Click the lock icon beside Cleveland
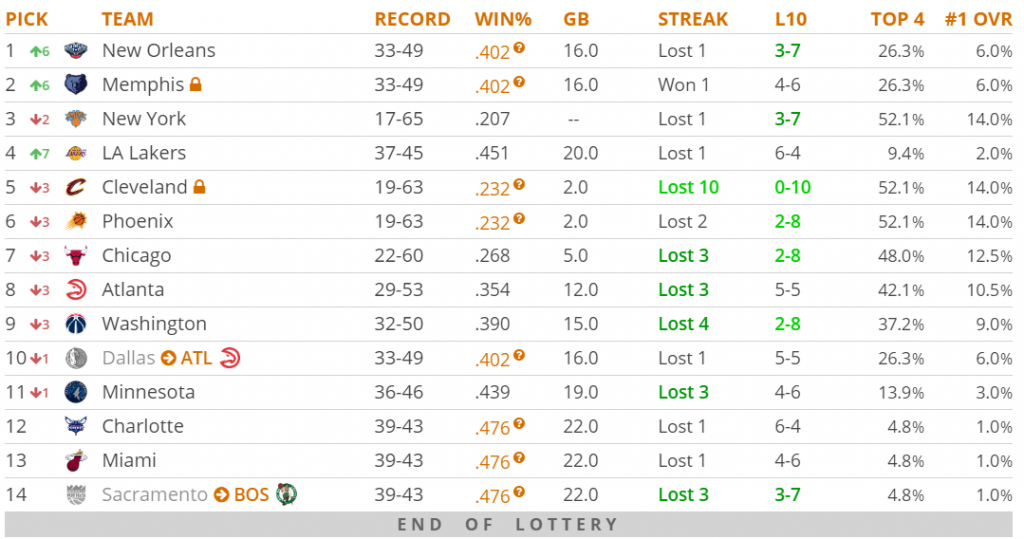The width and height of the screenshot is (1024, 539). coord(199,187)
